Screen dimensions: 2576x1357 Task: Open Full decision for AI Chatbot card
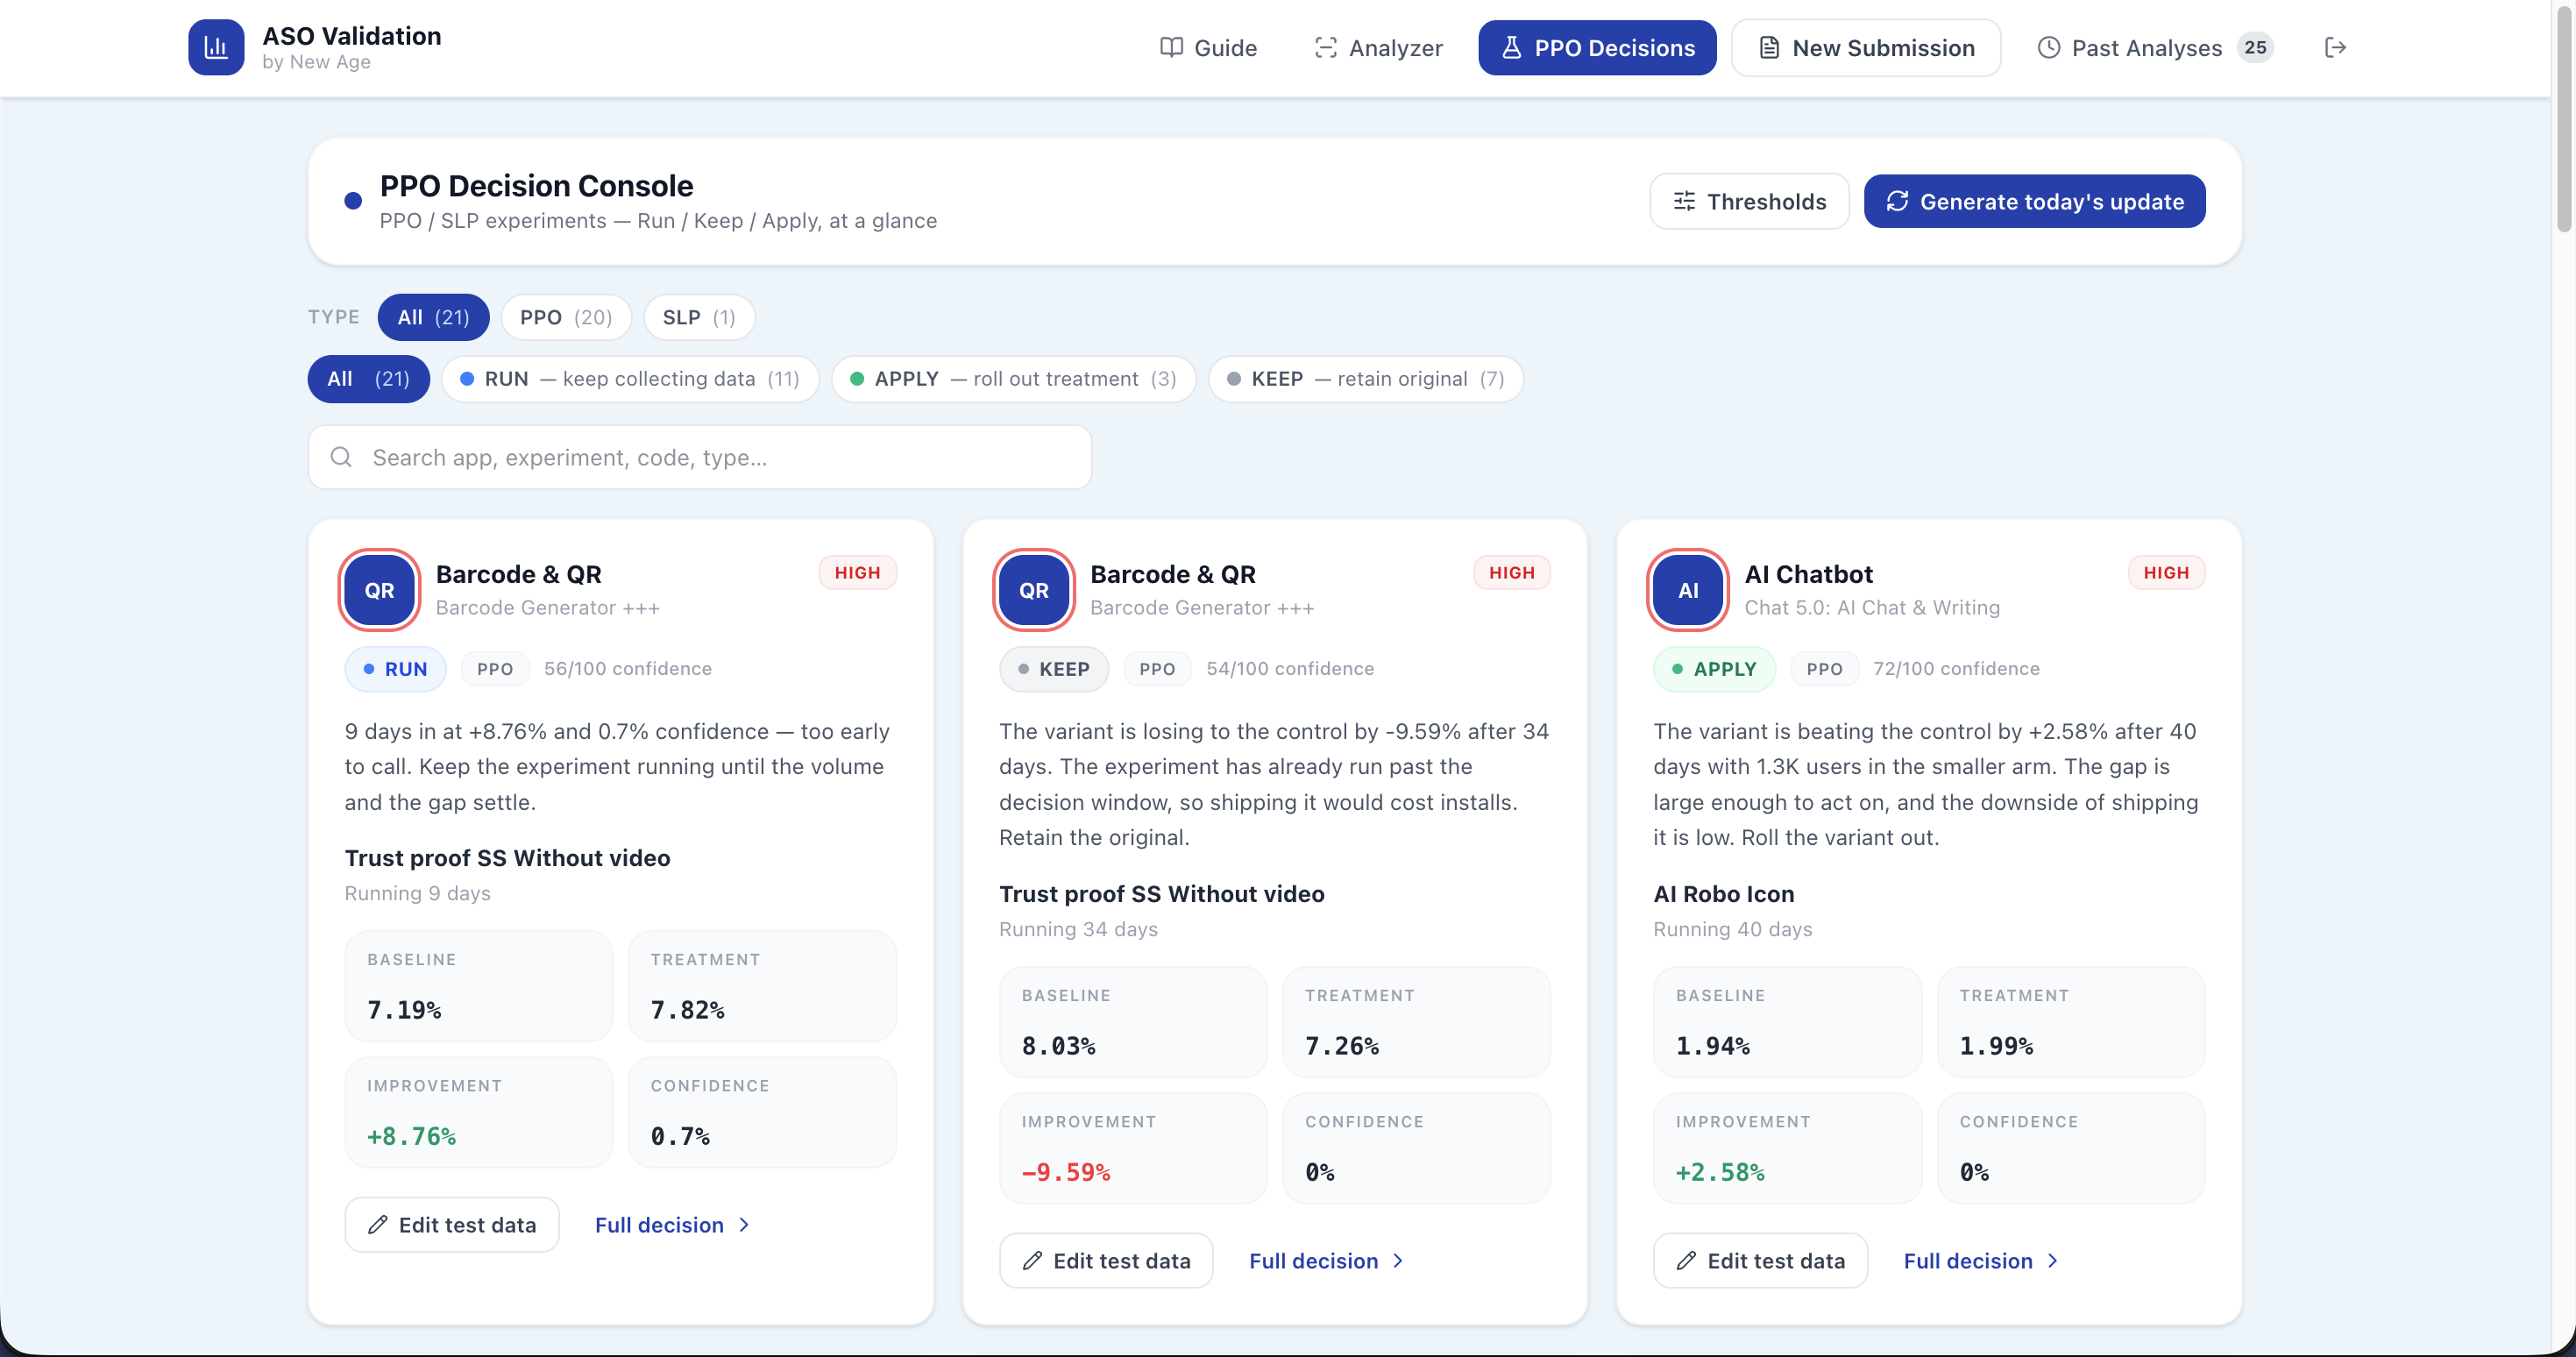(x=1980, y=1260)
